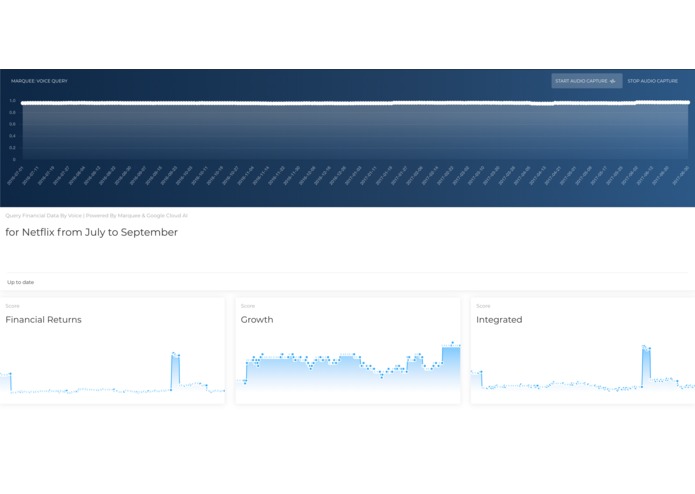Select the transcribed query 'for Netflix from July to September'

pos(91,232)
